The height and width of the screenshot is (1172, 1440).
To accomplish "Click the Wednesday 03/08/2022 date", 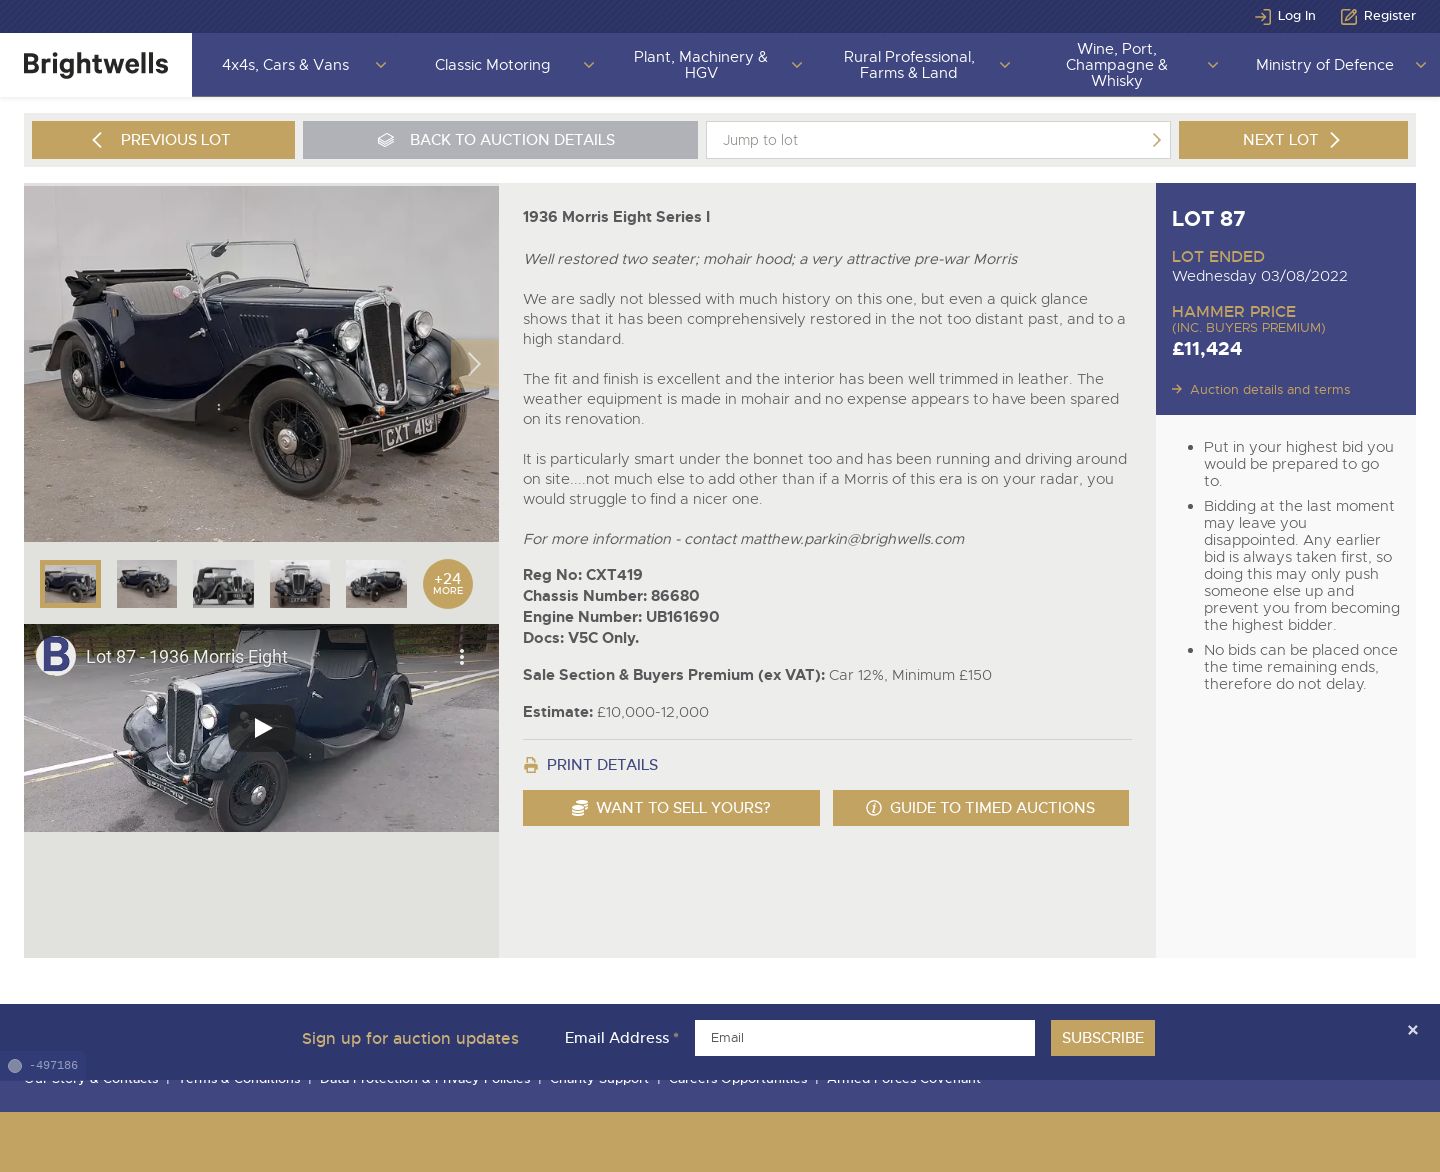I will (1260, 276).
